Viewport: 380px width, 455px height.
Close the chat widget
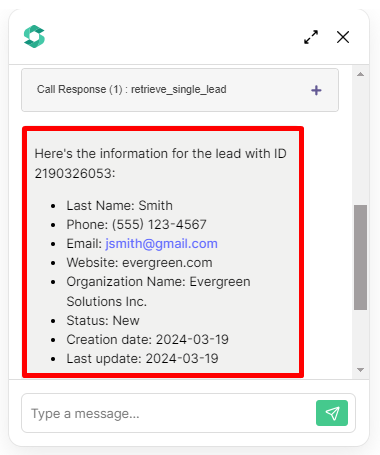343,37
